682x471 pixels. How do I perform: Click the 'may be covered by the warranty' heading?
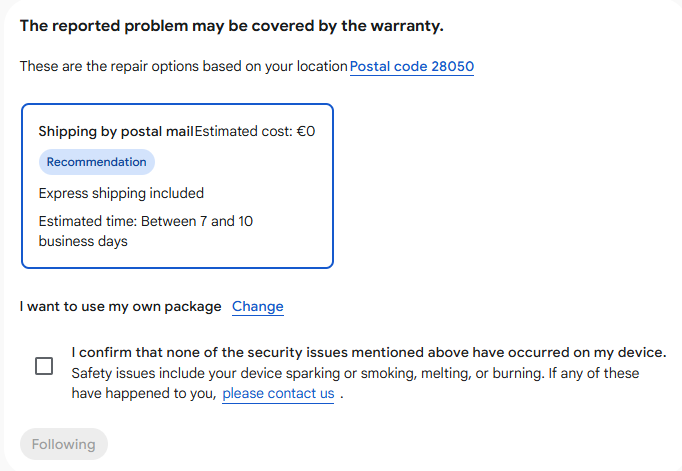pos(231,26)
